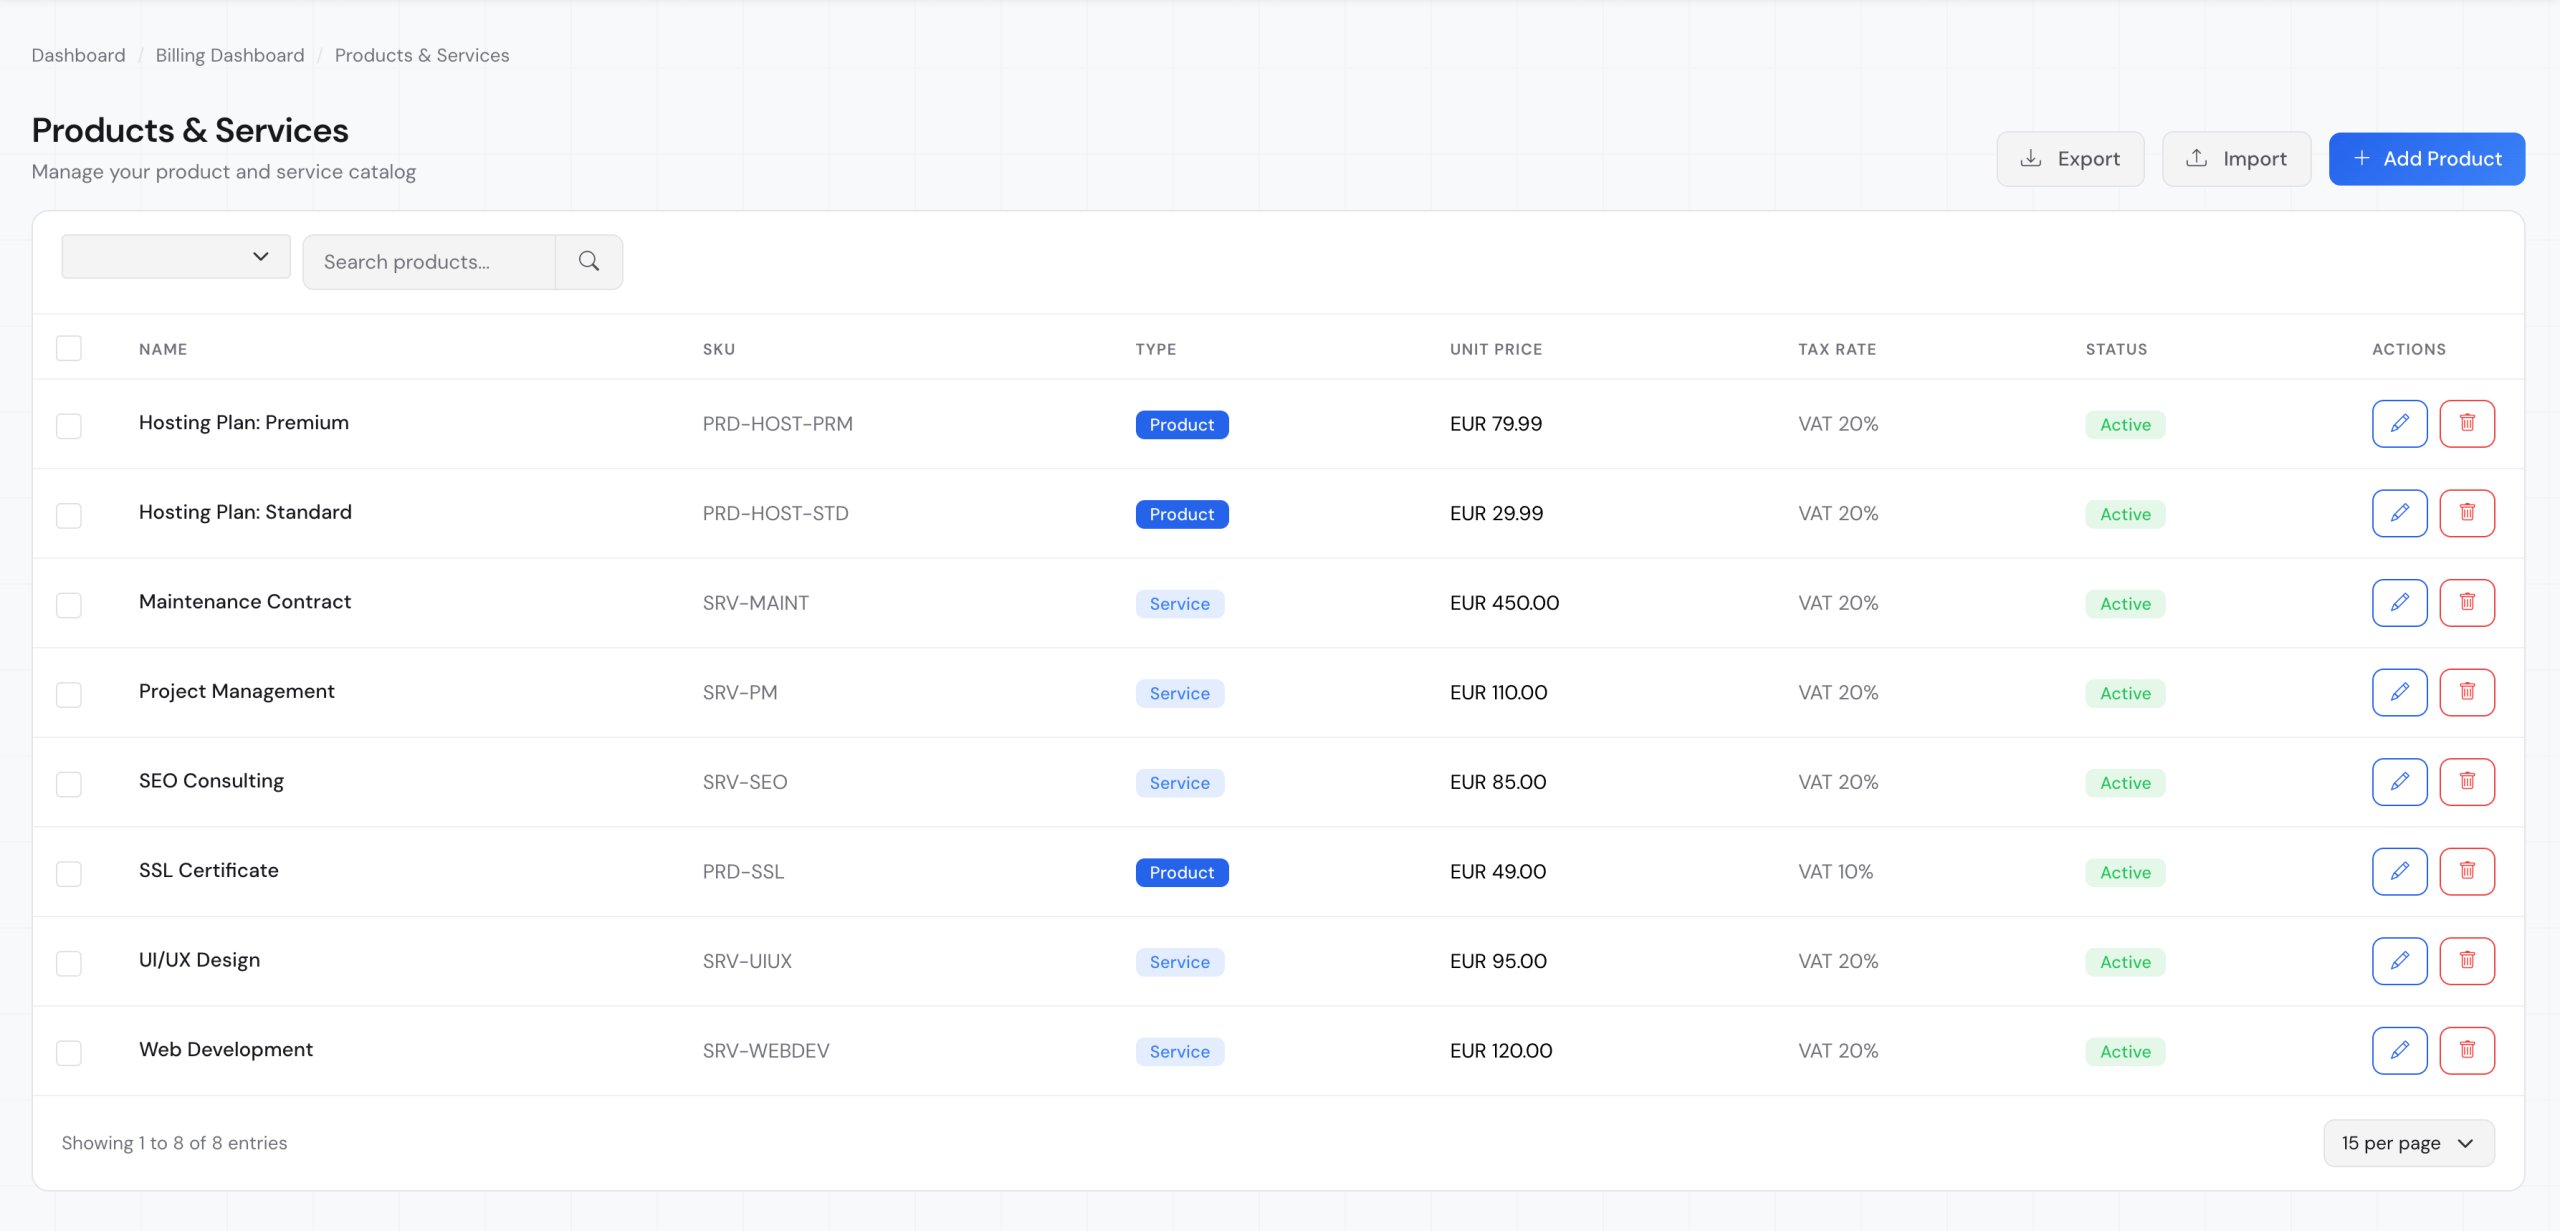The width and height of the screenshot is (2560, 1231).
Task: Delete the Web Development service
Action: [2466, 1050]
